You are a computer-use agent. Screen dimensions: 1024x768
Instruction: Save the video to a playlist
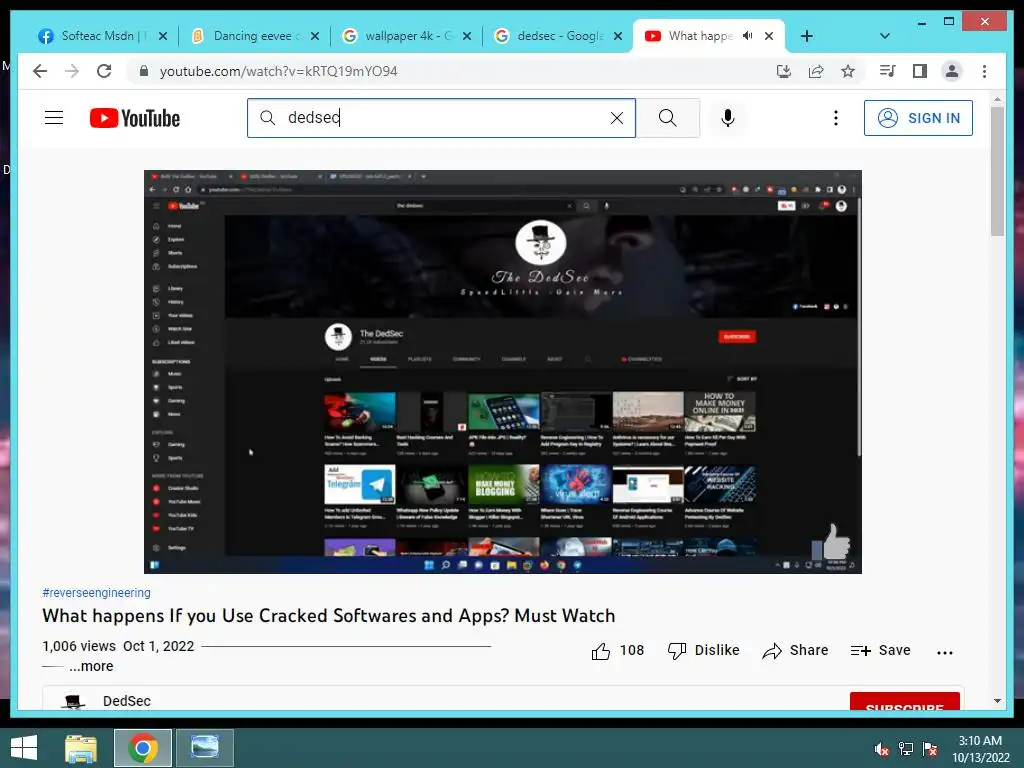point(880,650)
